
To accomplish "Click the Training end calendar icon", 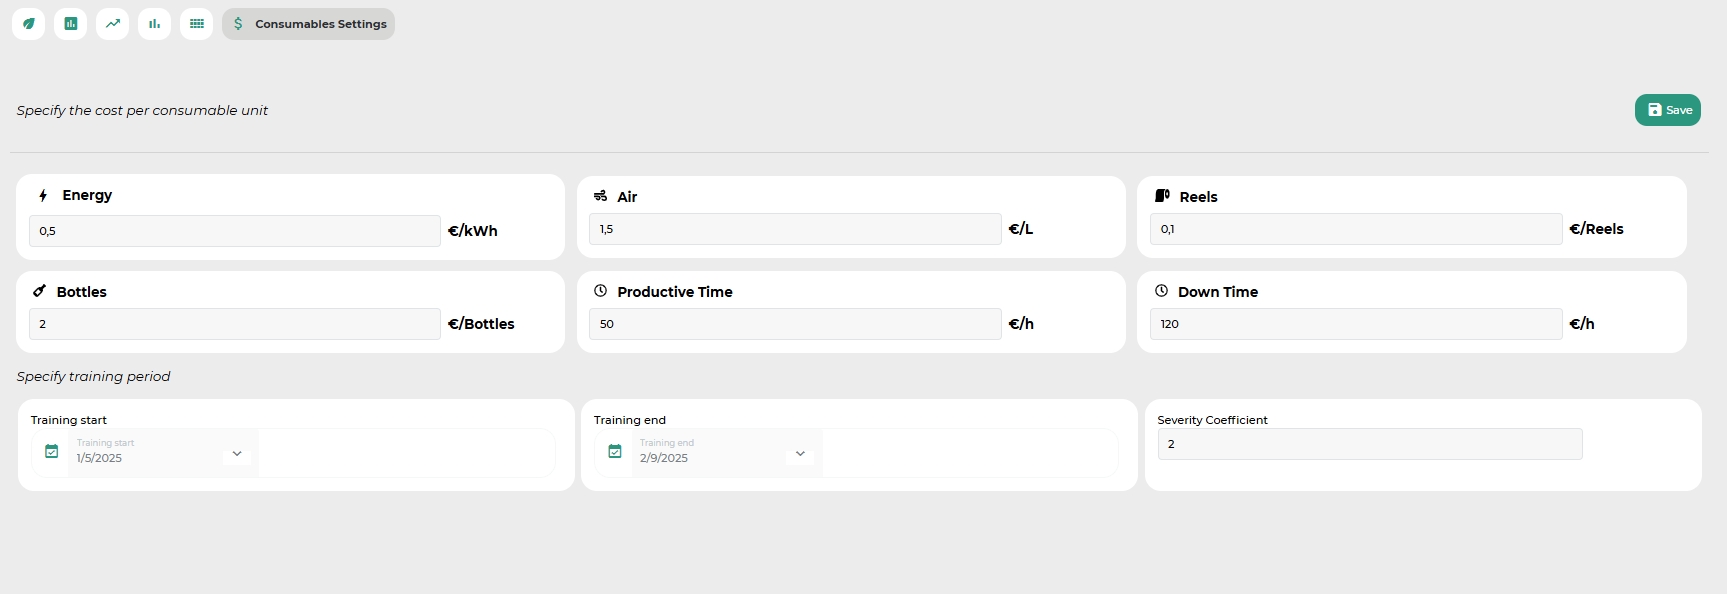I will [615, 452].
